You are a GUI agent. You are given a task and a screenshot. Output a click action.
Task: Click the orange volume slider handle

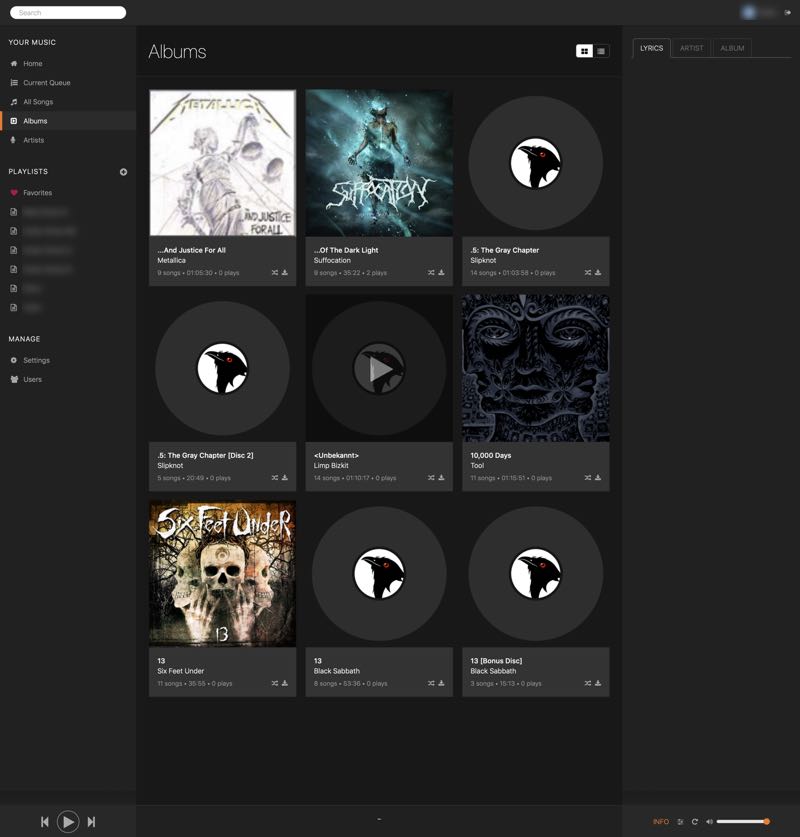(766, 822)
